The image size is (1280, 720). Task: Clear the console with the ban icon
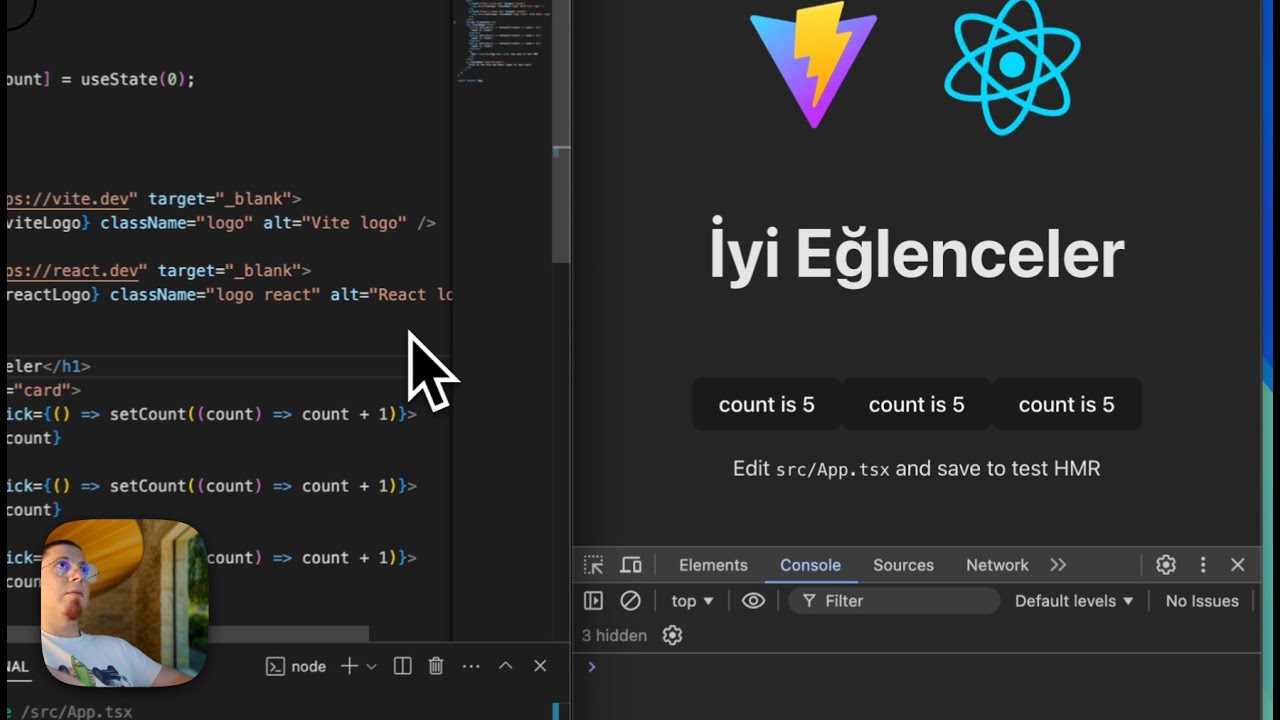pyautogui.click(x=630, y=601)
